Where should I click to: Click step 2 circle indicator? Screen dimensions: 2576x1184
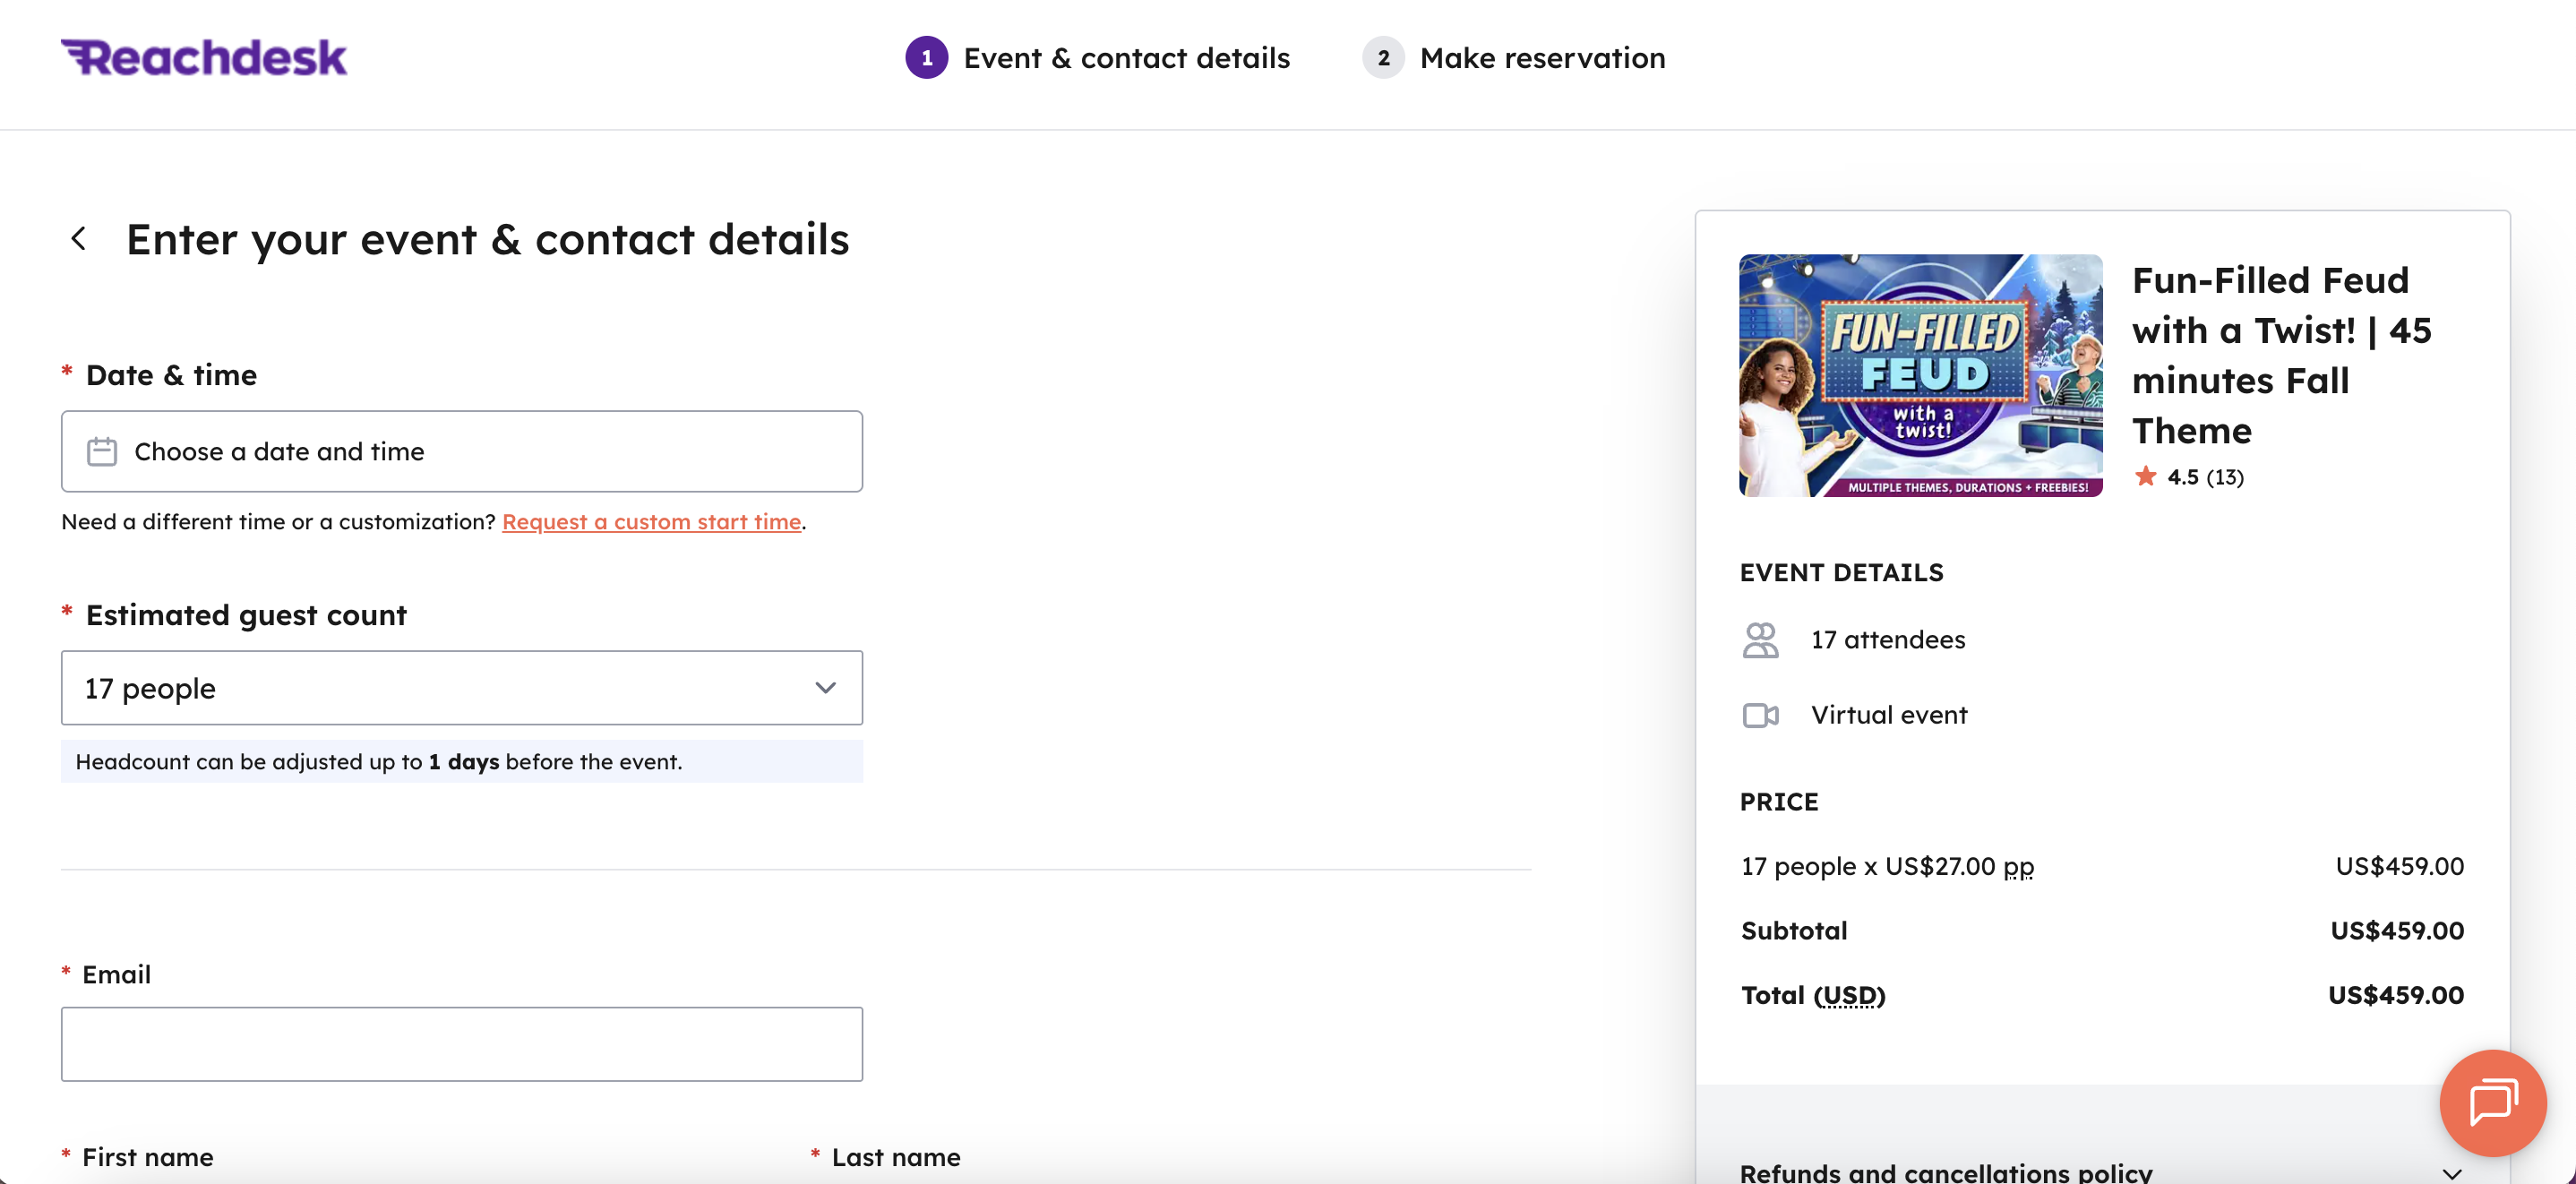1383,58
